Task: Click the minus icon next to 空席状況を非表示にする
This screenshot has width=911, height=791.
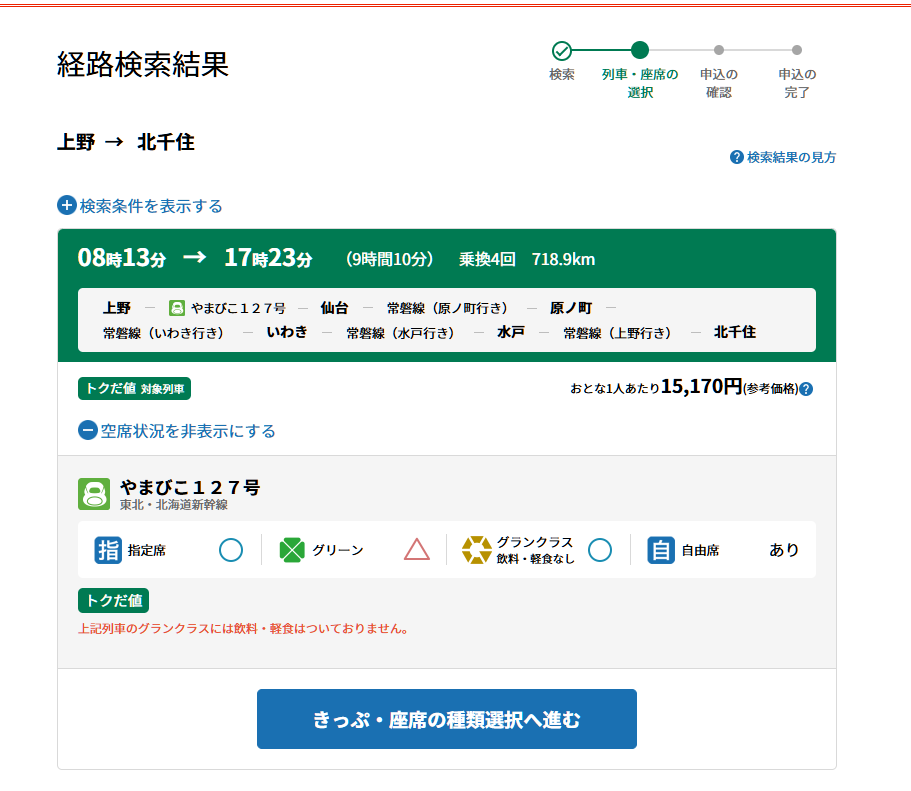Action: pyautogui.click(x=88, y=431)
